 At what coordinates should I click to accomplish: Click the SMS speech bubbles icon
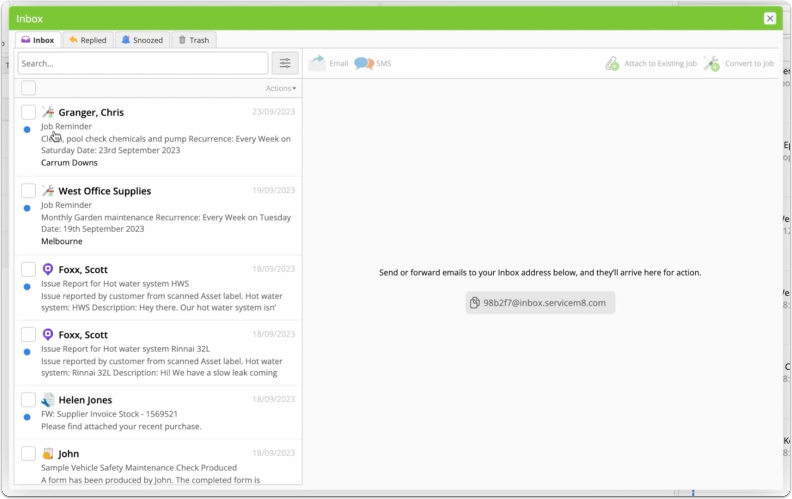coord(364,63)
